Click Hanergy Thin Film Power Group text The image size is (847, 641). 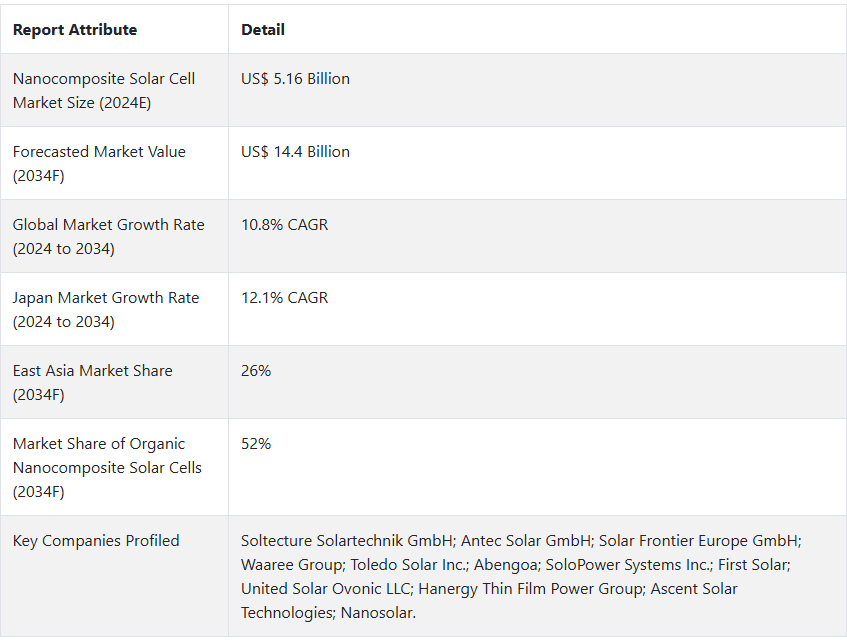pos(530,589)
